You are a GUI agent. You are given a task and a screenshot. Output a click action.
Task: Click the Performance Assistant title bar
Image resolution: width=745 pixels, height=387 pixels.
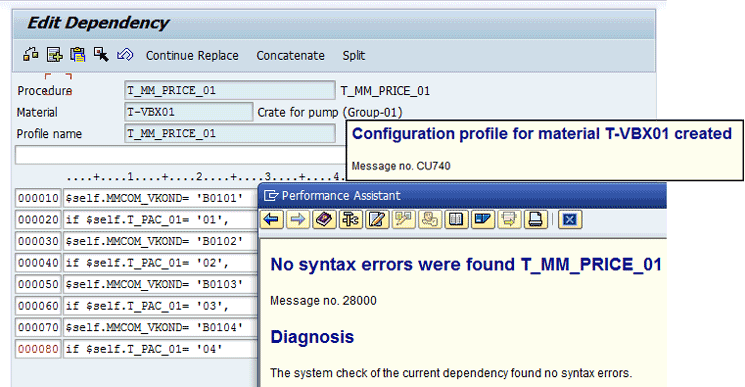tap(463, 196)
